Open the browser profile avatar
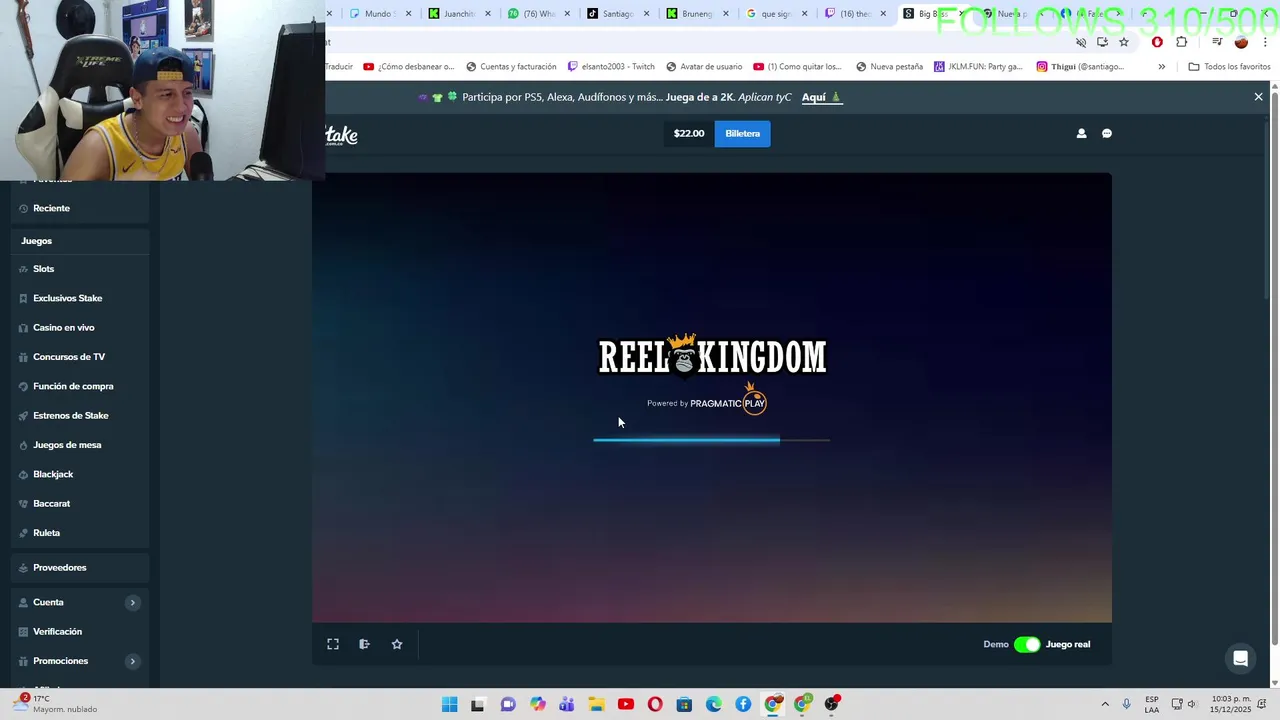Image resolution: width=1280 pixels, height=720 pixels. point(1241,42)
